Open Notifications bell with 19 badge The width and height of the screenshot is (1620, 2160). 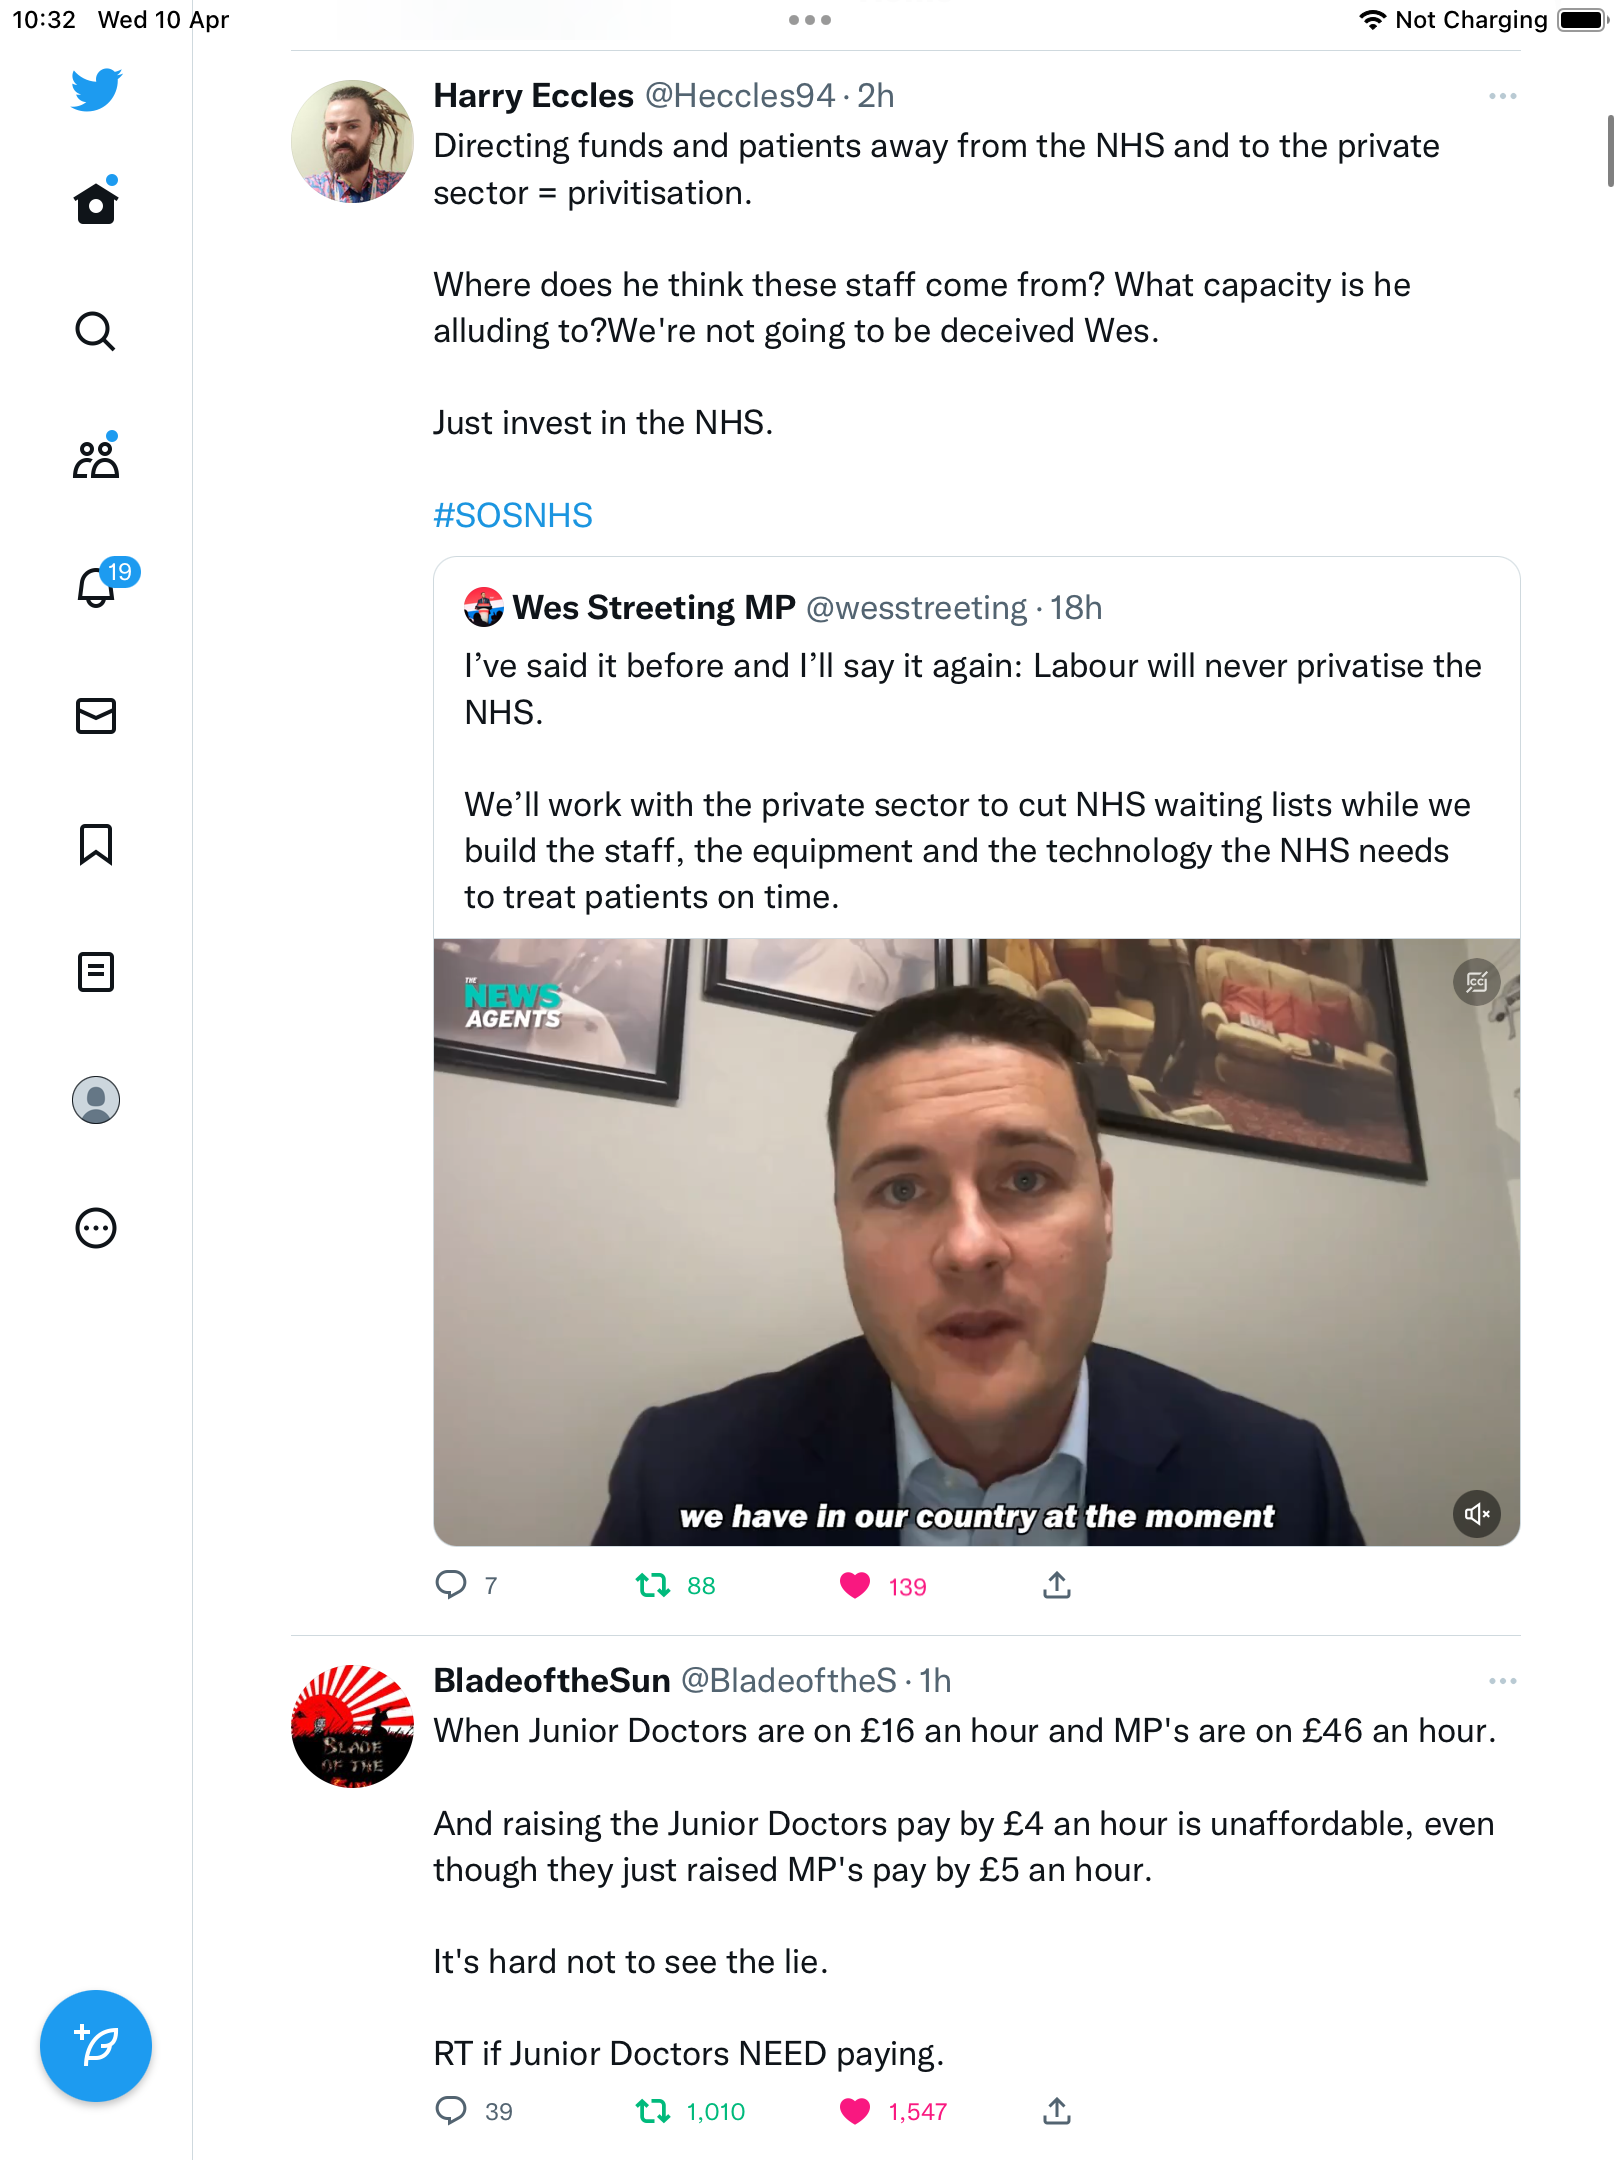[x=101, y=585]
